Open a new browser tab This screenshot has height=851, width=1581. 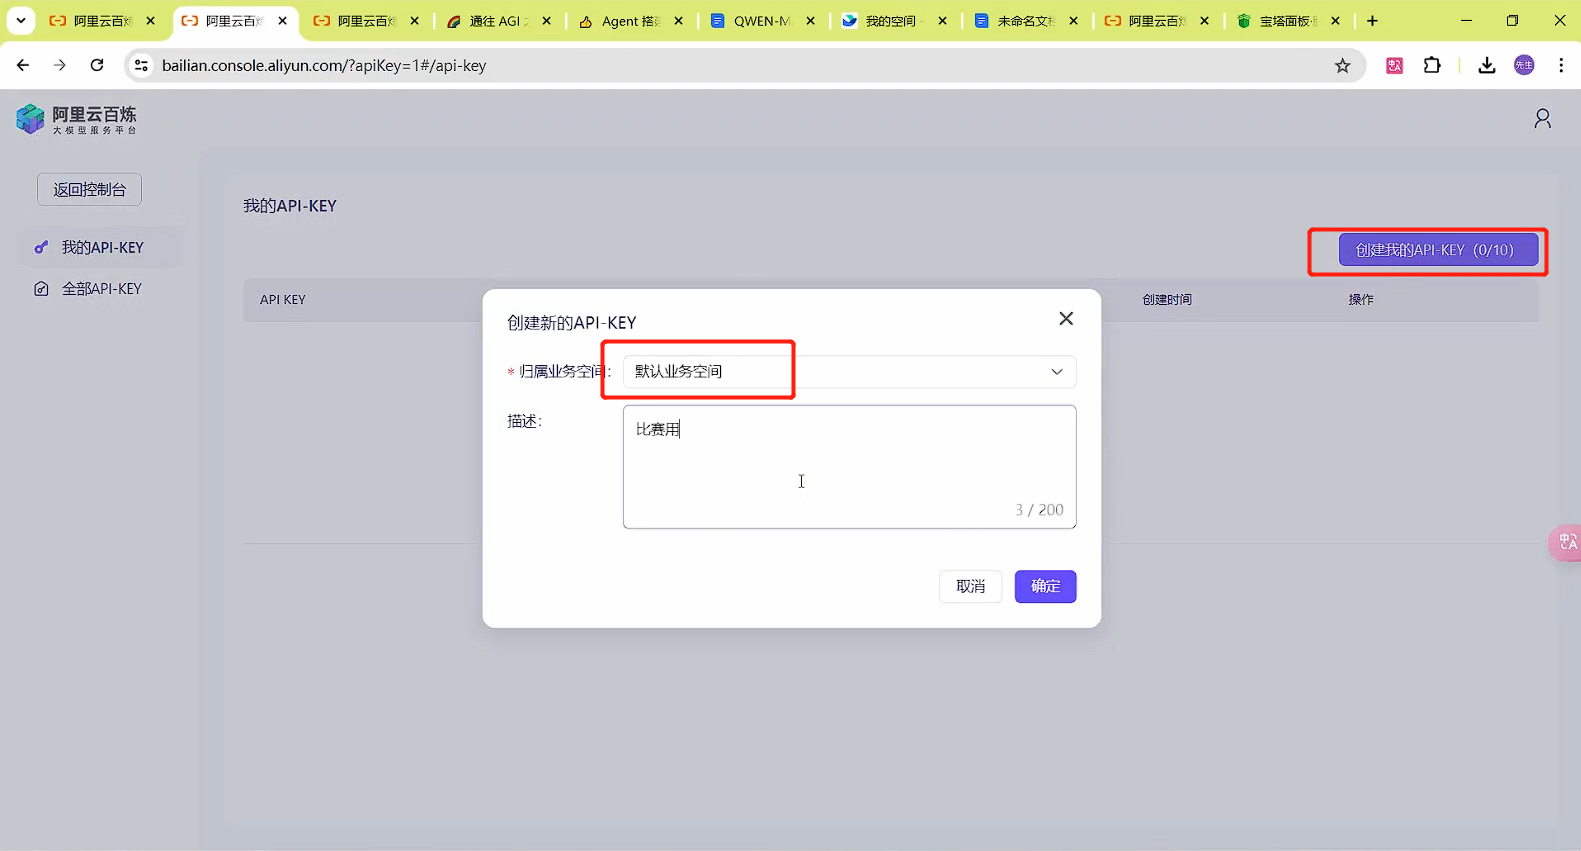(1372, 20)
